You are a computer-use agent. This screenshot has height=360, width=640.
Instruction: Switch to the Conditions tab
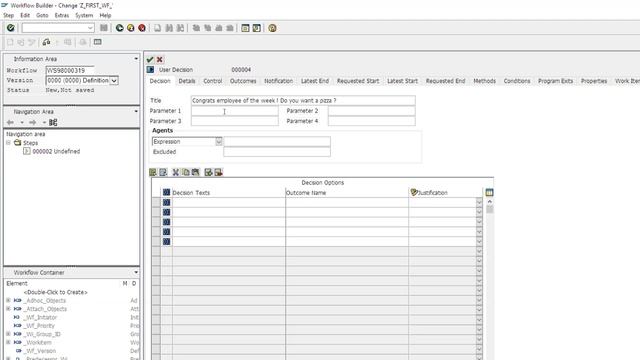click(x=517, y=81)
